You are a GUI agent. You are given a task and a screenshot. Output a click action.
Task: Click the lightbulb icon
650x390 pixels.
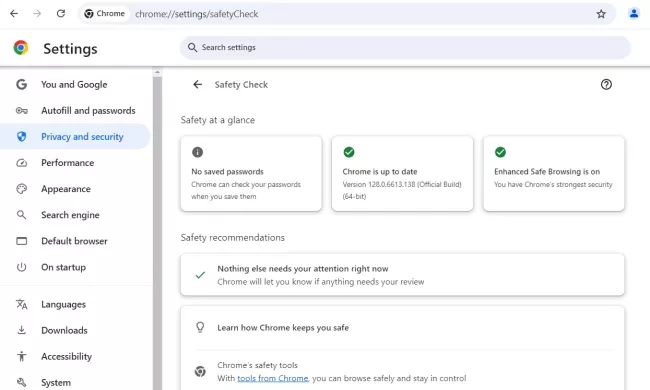[x=200, y=327]
